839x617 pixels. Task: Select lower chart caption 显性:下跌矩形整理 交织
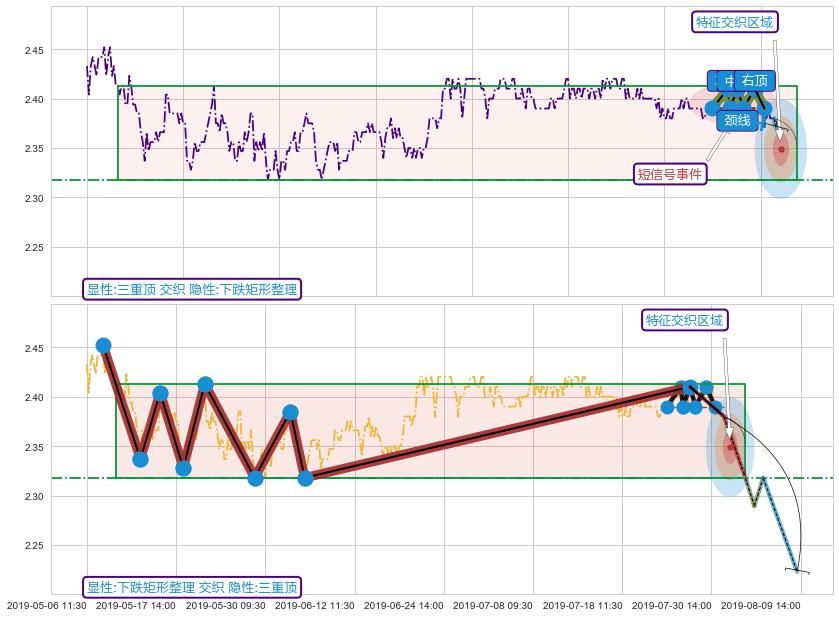tap(191, 587)
